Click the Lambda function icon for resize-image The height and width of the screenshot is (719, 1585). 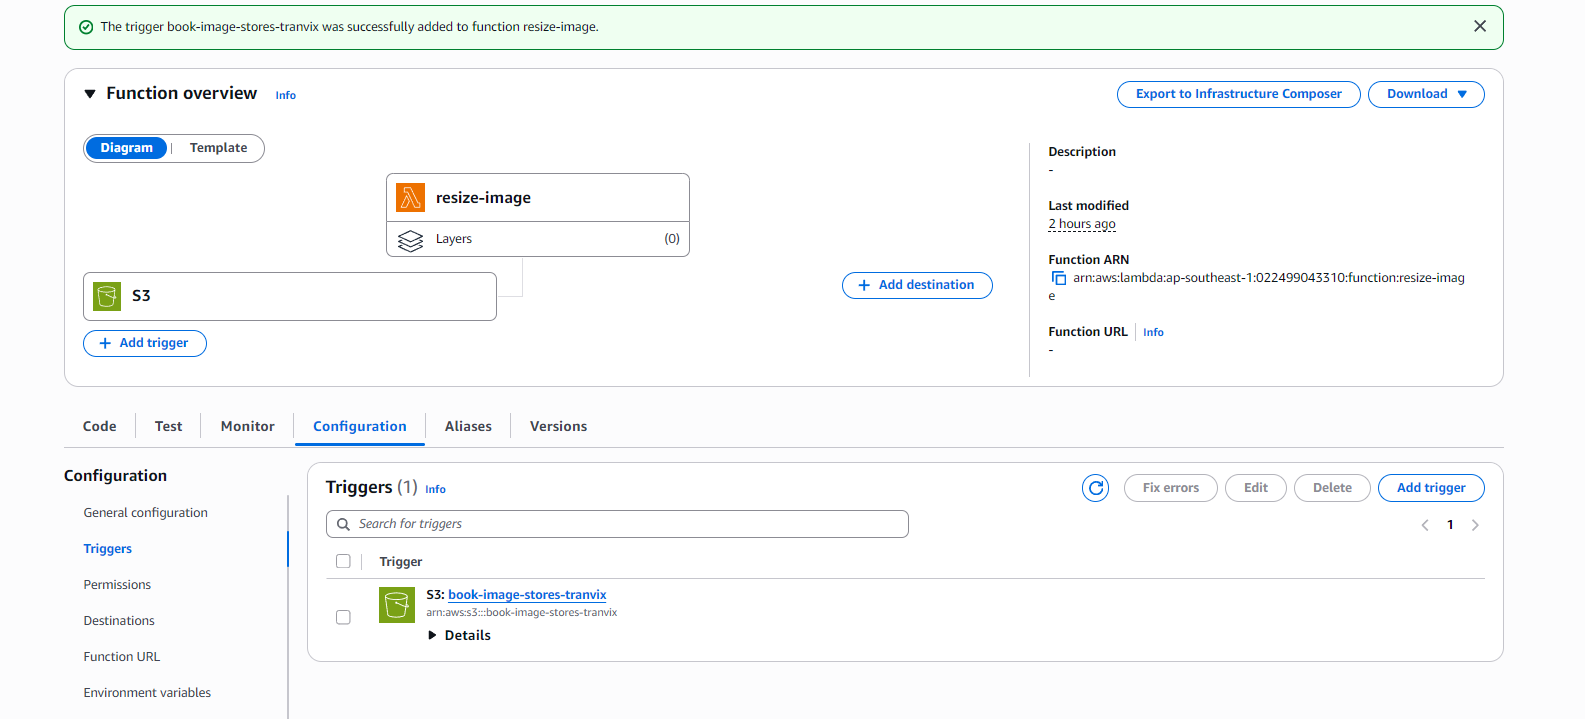(410, 197)
